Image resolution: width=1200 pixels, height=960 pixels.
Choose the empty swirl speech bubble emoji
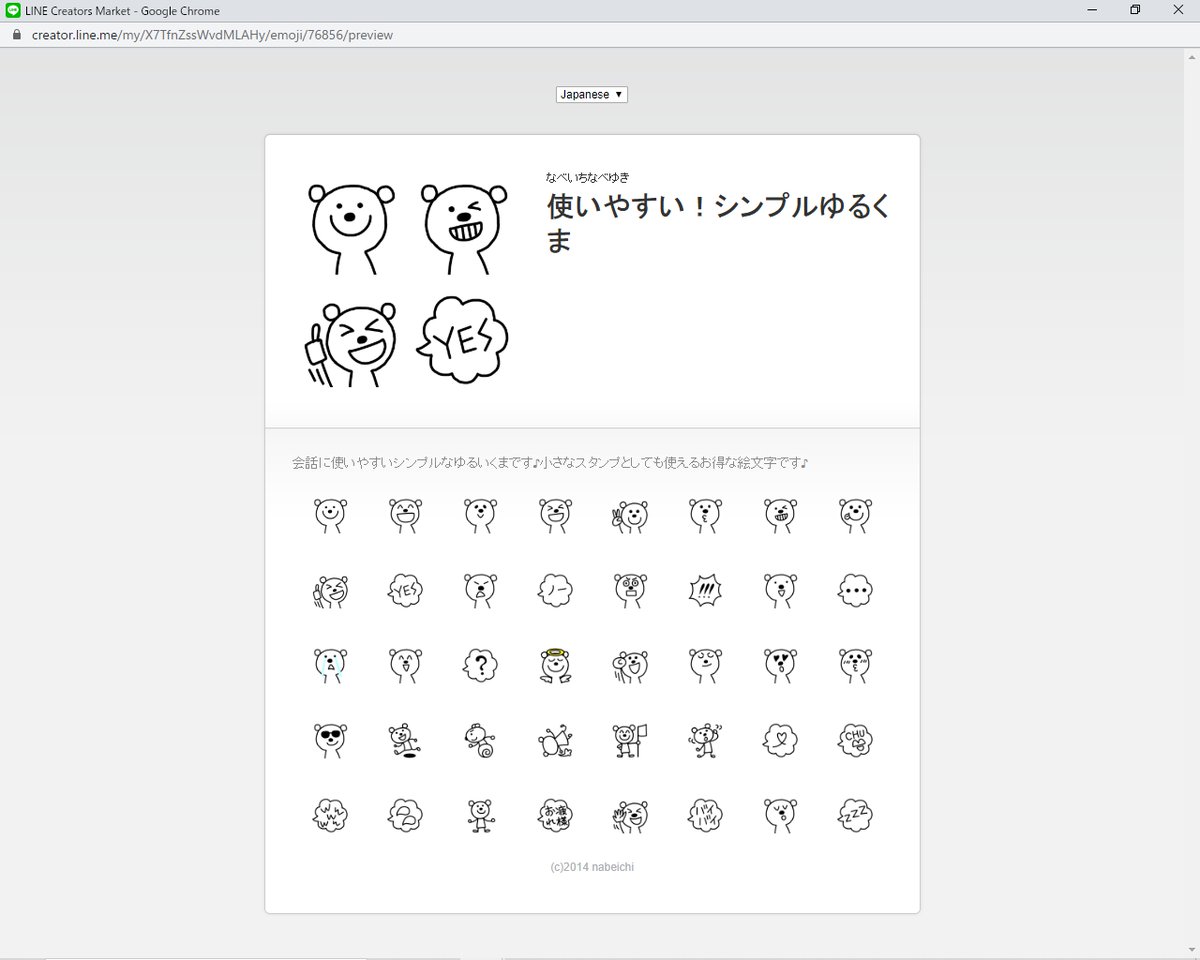point(406,815)
